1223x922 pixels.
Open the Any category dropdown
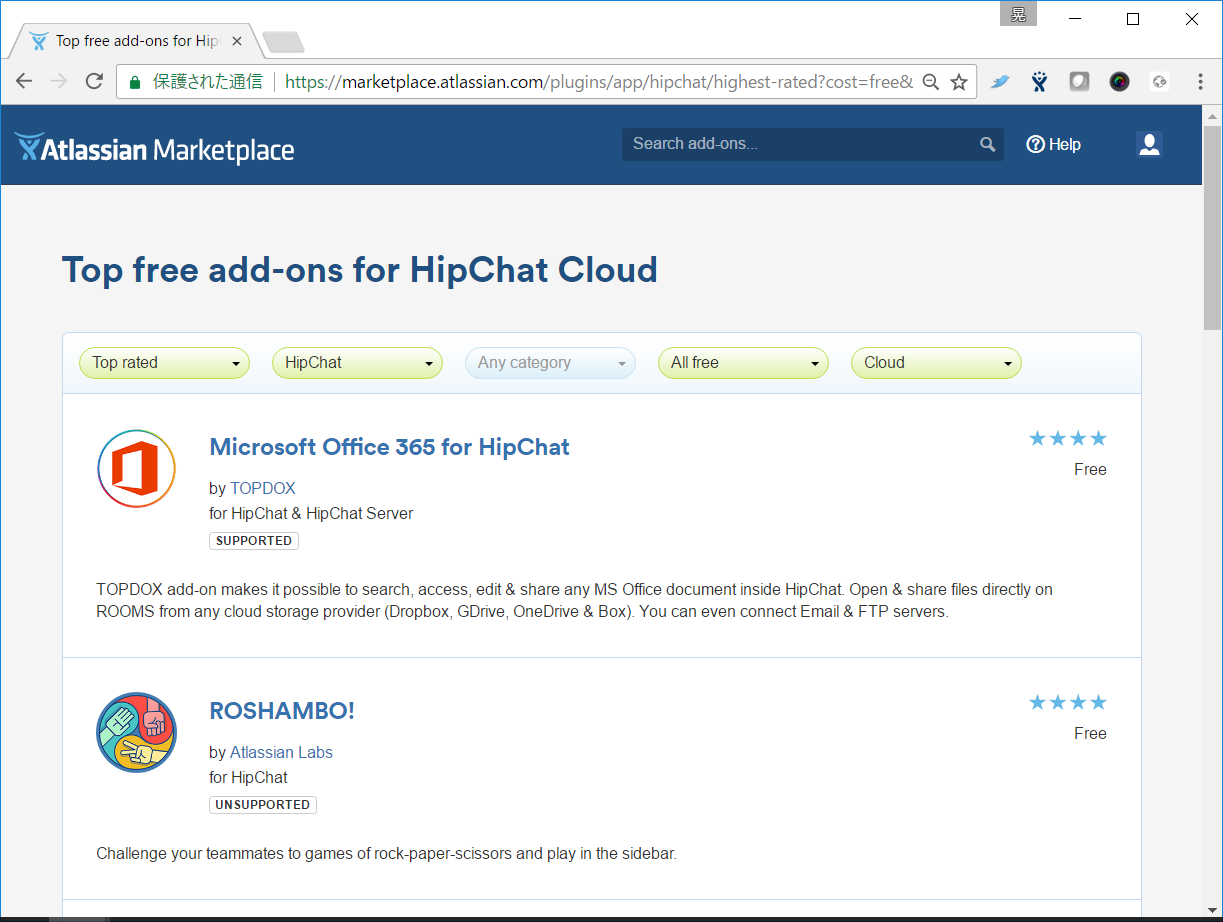(550, 363)
